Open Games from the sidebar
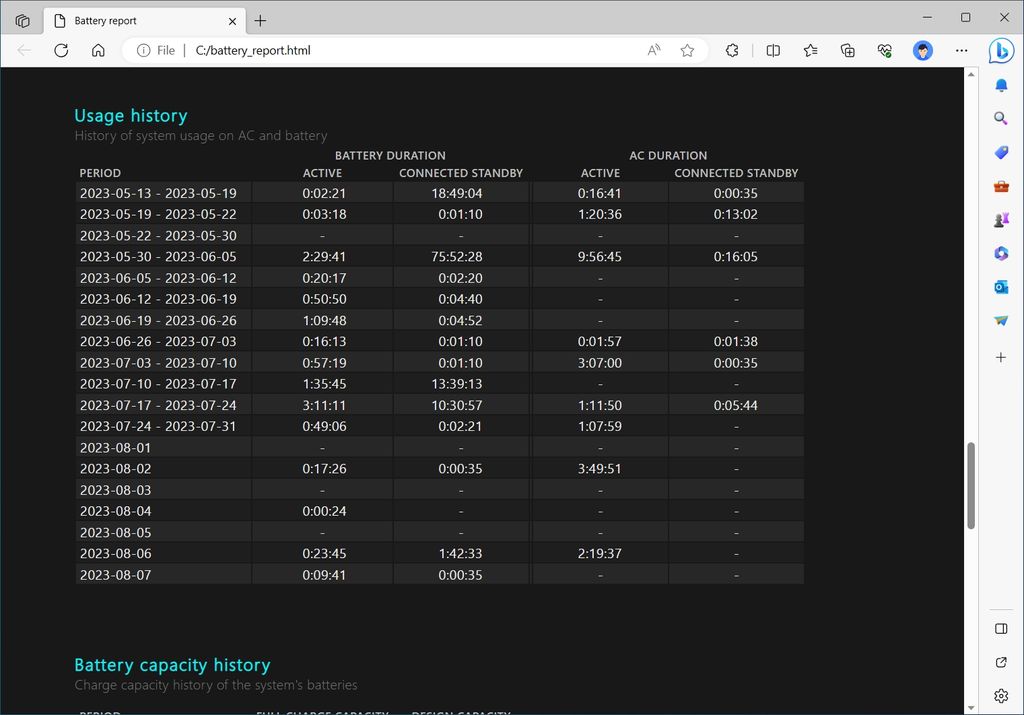Viewport: 1024px width, 715px height. 1001,219
